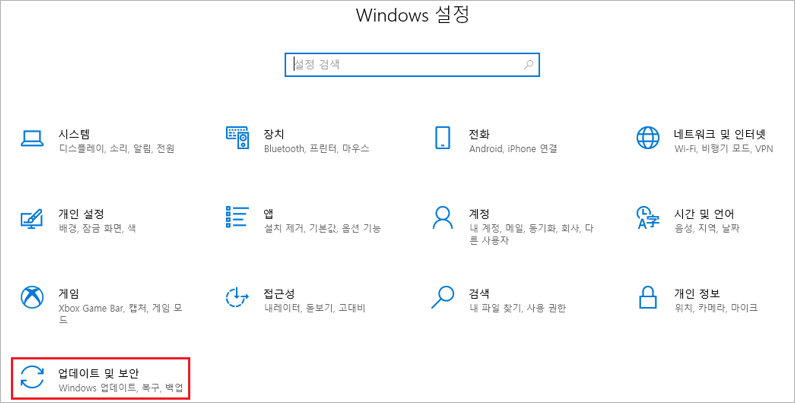
Task: Click the Windows 설정 page heading
Action: click(412, 15)
